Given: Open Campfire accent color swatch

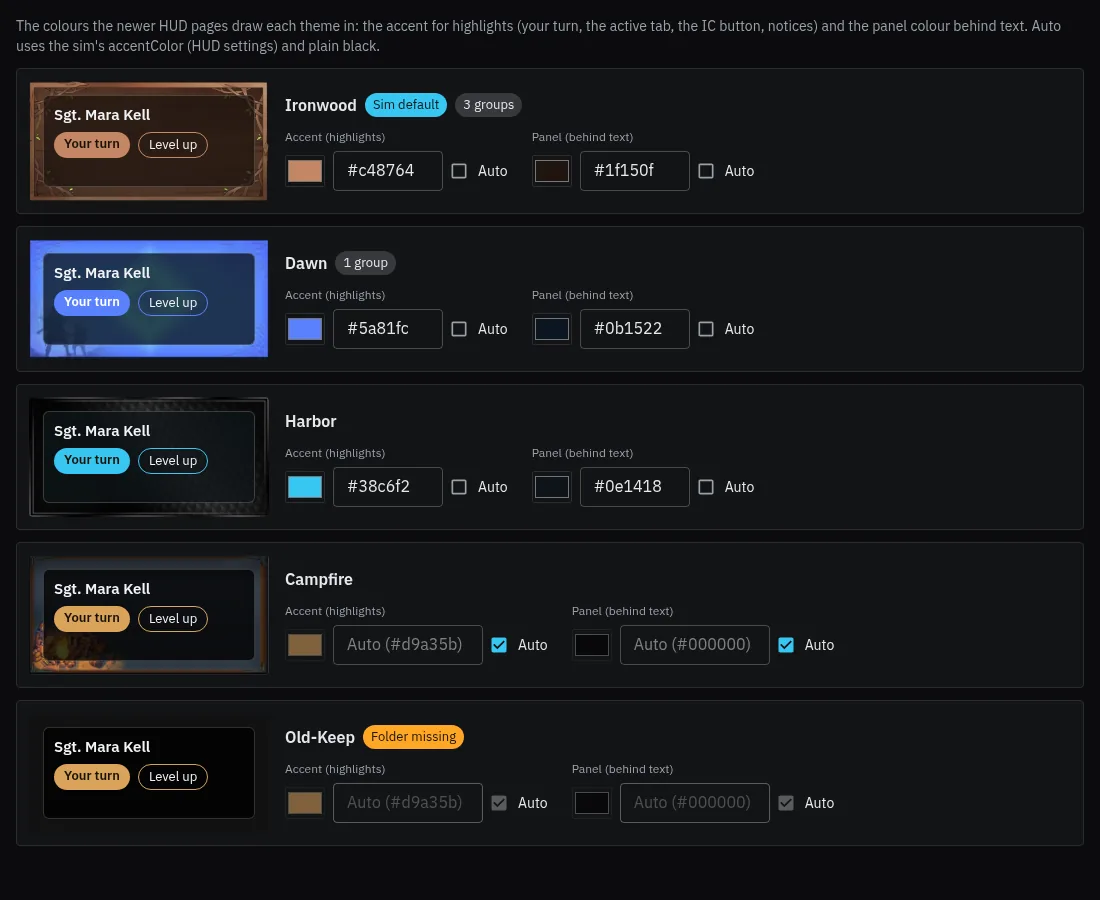Looking at the screenshot, I should [304, 644].
